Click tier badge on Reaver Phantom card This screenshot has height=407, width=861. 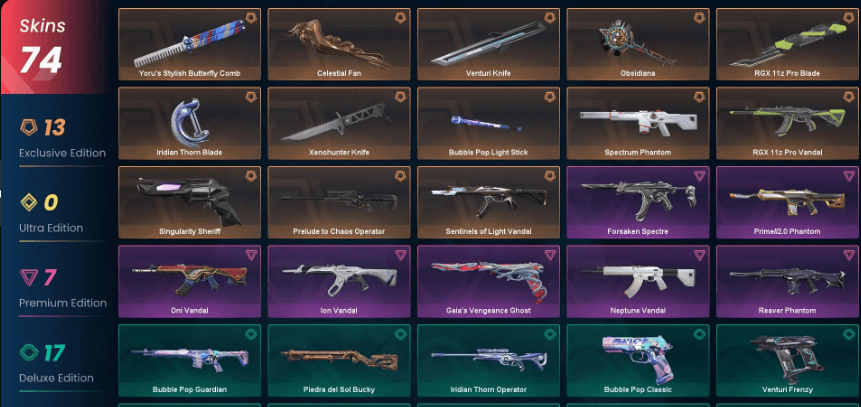coord(848,255)
